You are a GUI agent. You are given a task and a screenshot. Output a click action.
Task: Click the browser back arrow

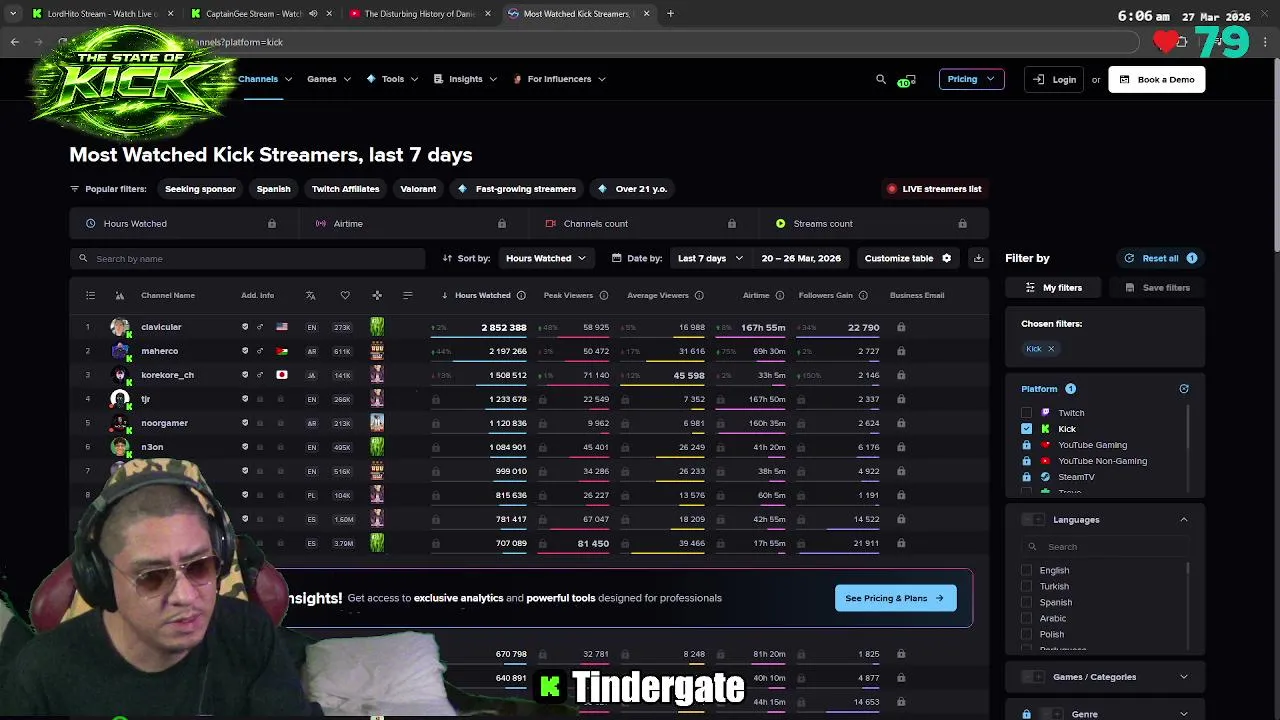(x=14, y=42)
